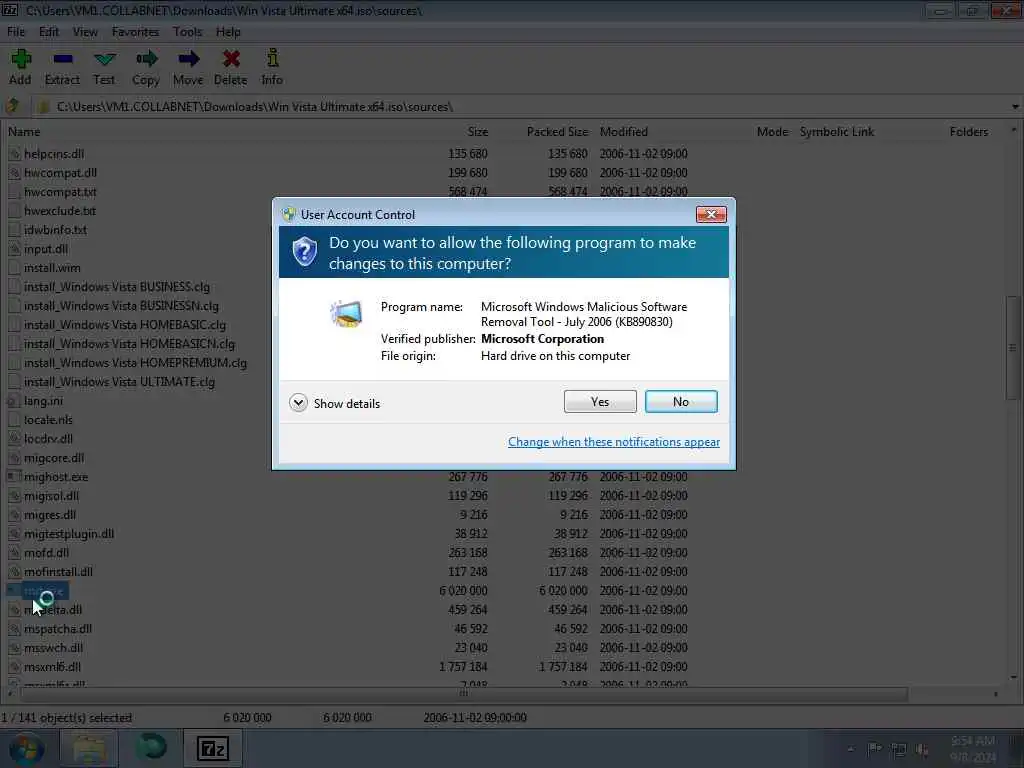This screenshot has height=768, width=1024.
Task: Sort by the Size column header
Action: coord(477,132)
